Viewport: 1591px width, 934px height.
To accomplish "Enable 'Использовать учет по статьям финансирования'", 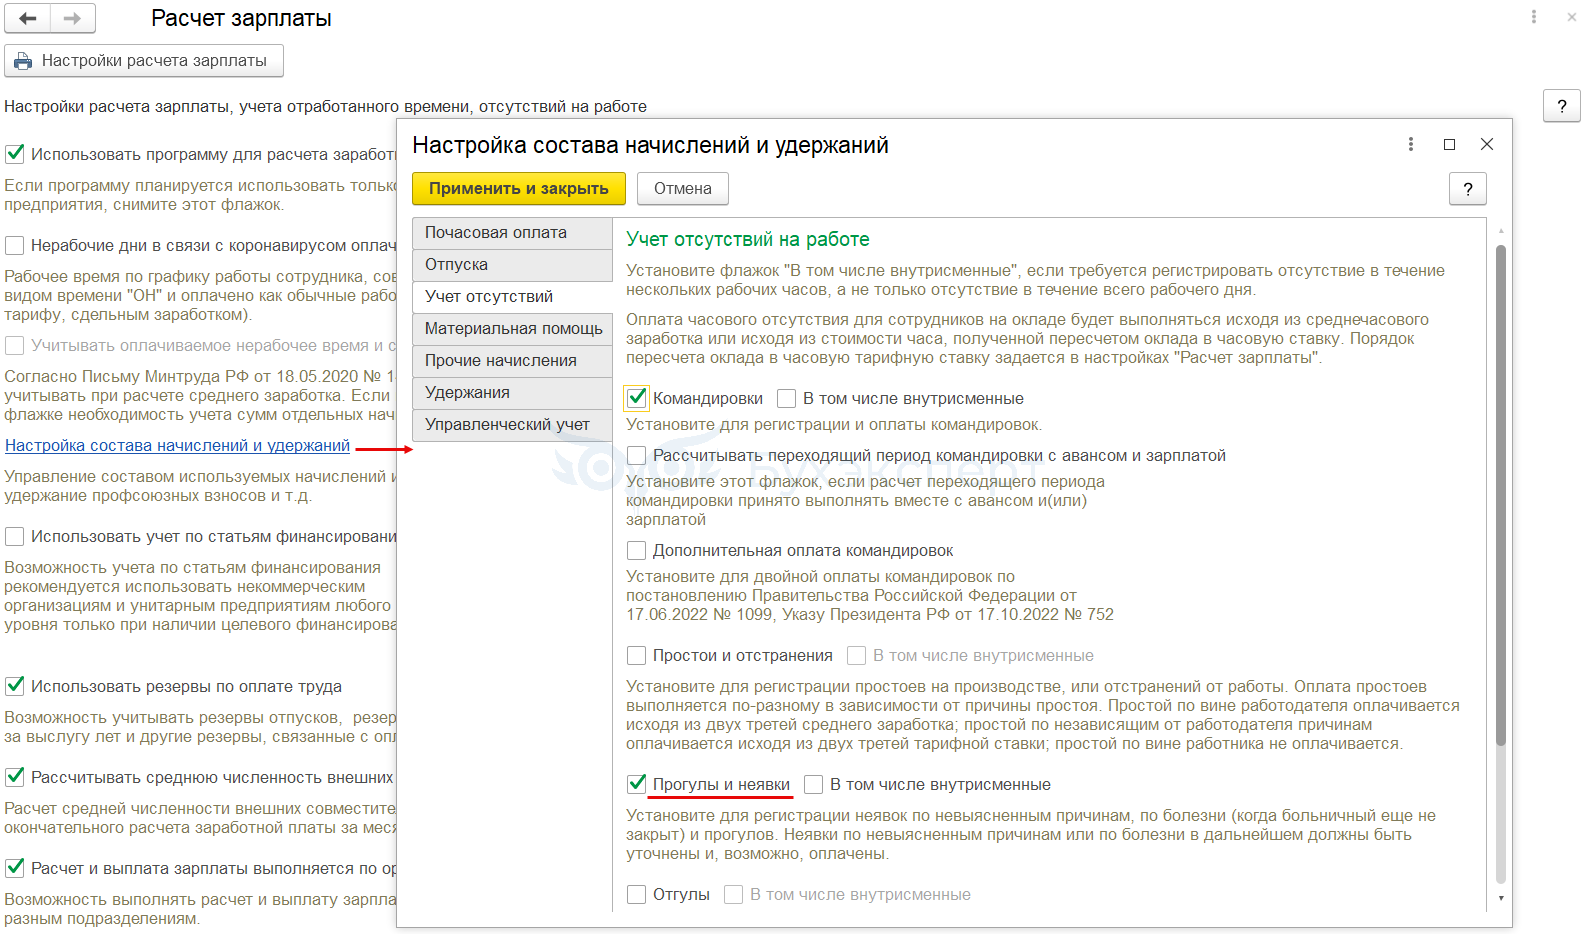I will tap(15, 537).
